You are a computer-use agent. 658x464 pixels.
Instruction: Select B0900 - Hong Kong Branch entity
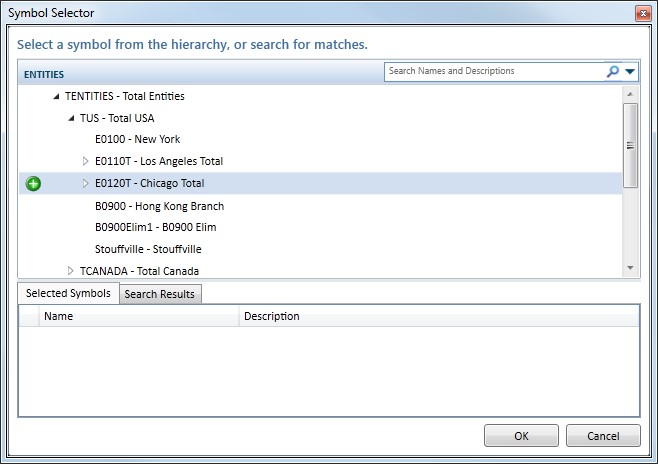click(x=159, y=206)
